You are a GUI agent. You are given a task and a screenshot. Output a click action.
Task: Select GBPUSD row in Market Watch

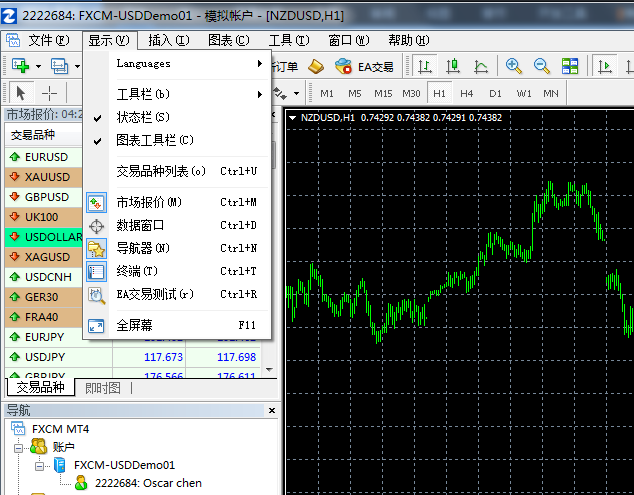tap(44, 197)
